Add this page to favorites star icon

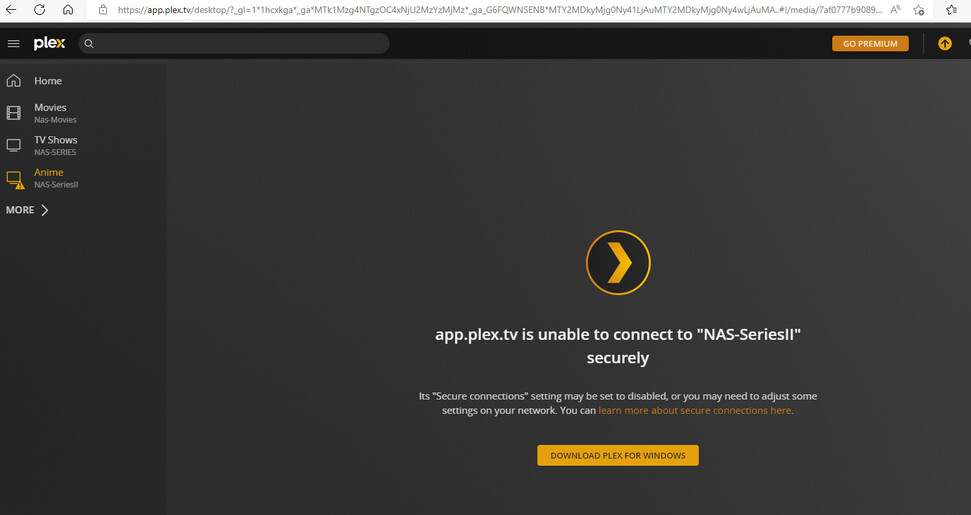[x=919, y=9]
